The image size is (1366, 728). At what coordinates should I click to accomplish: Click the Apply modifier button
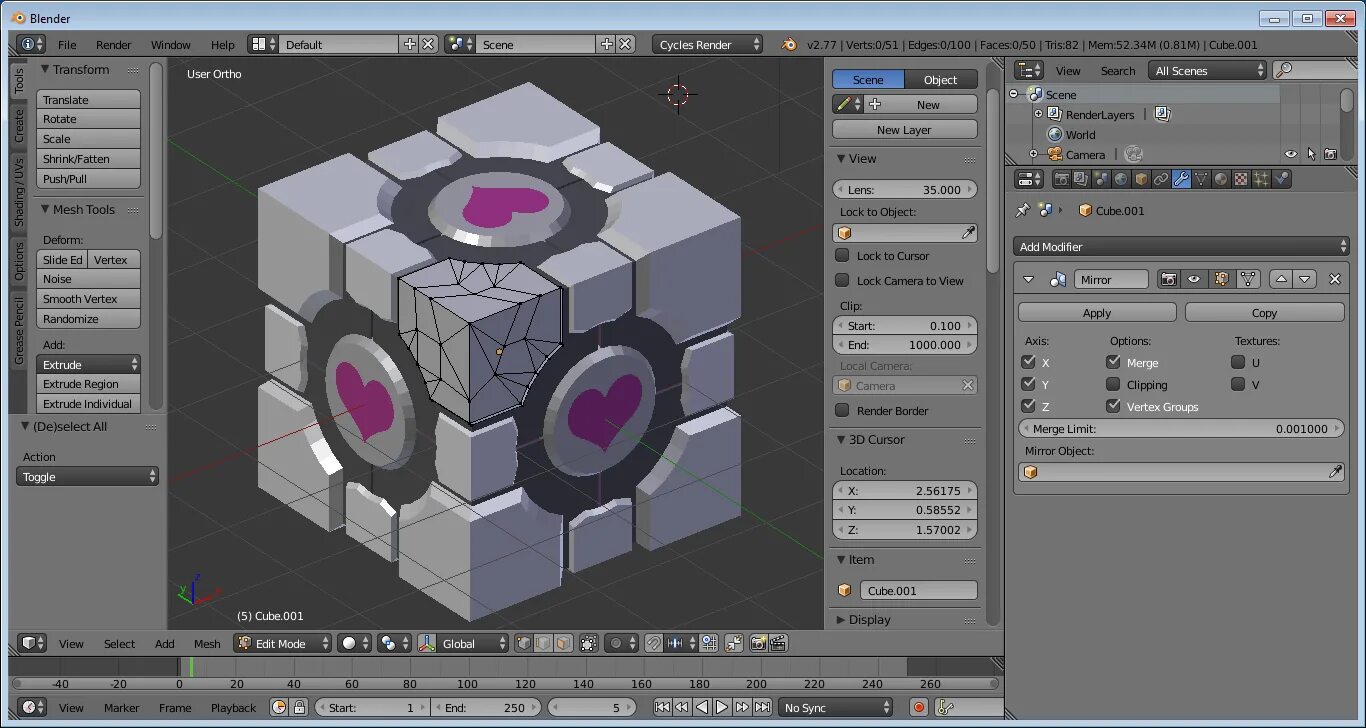tap(1097, 312)
